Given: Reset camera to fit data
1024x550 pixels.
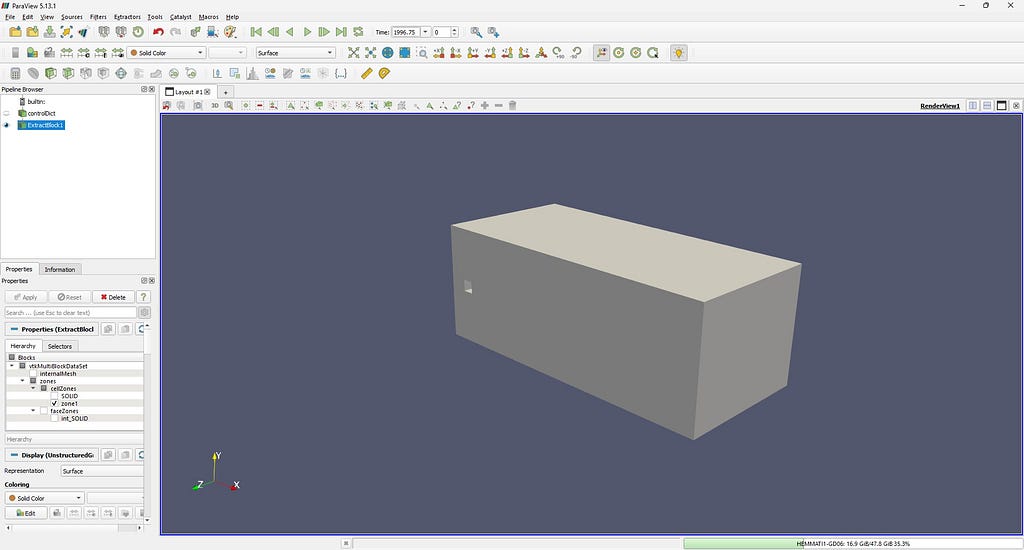Looking at the screenshot, I should click(353, 53).
